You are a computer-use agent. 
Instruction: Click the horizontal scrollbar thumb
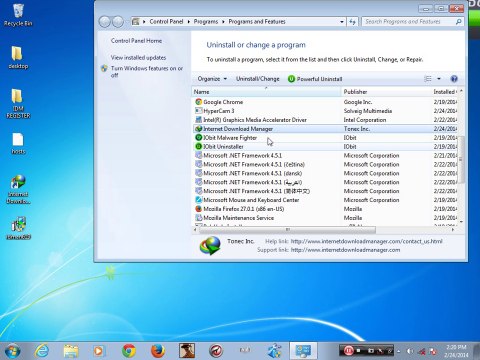click(287, 230)
